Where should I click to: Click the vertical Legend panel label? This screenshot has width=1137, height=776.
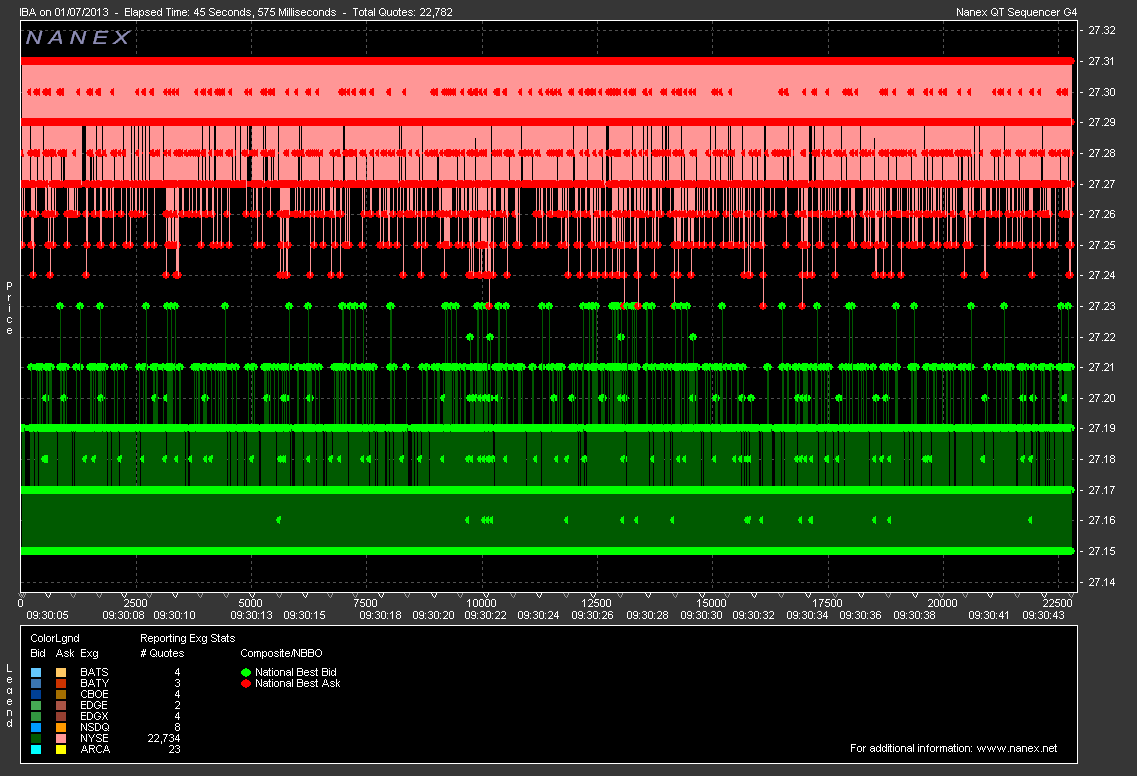[10, 697]
